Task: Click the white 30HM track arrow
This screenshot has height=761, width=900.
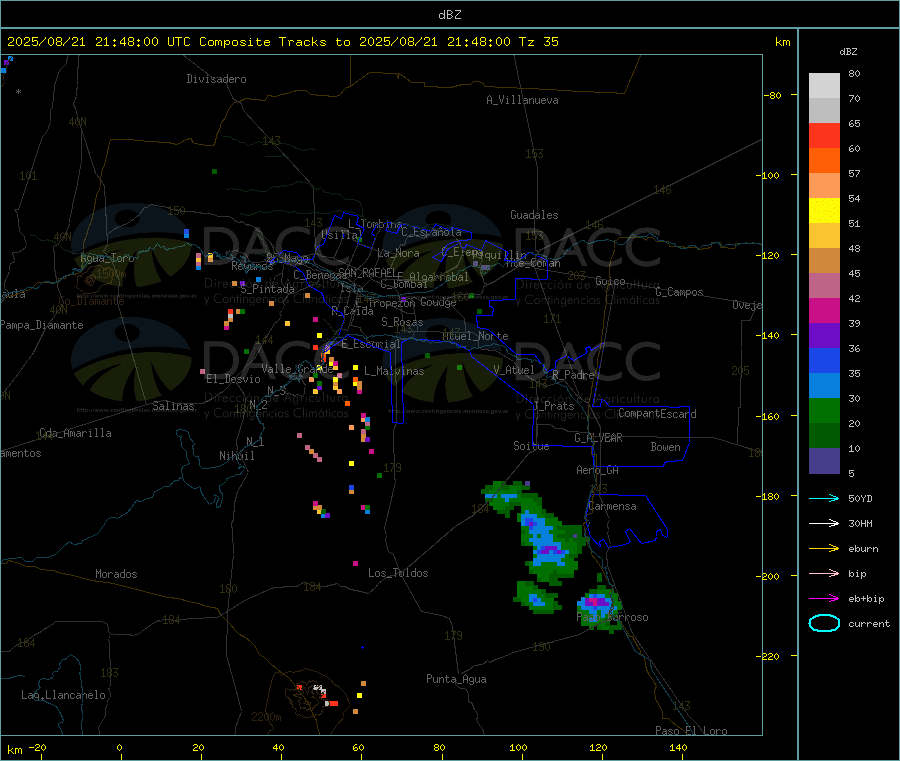Action: click(824, 523)
